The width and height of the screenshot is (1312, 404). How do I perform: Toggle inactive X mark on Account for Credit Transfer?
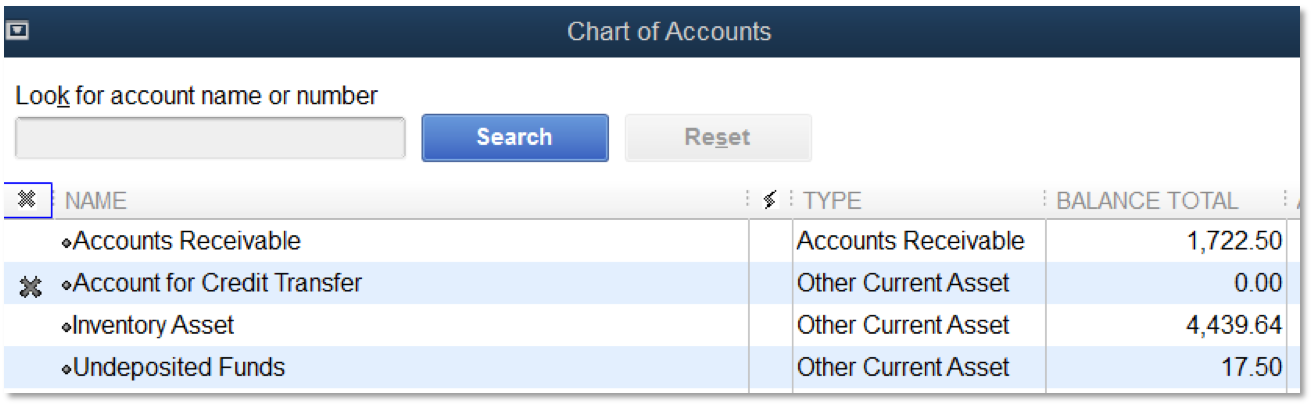[31, 286]
